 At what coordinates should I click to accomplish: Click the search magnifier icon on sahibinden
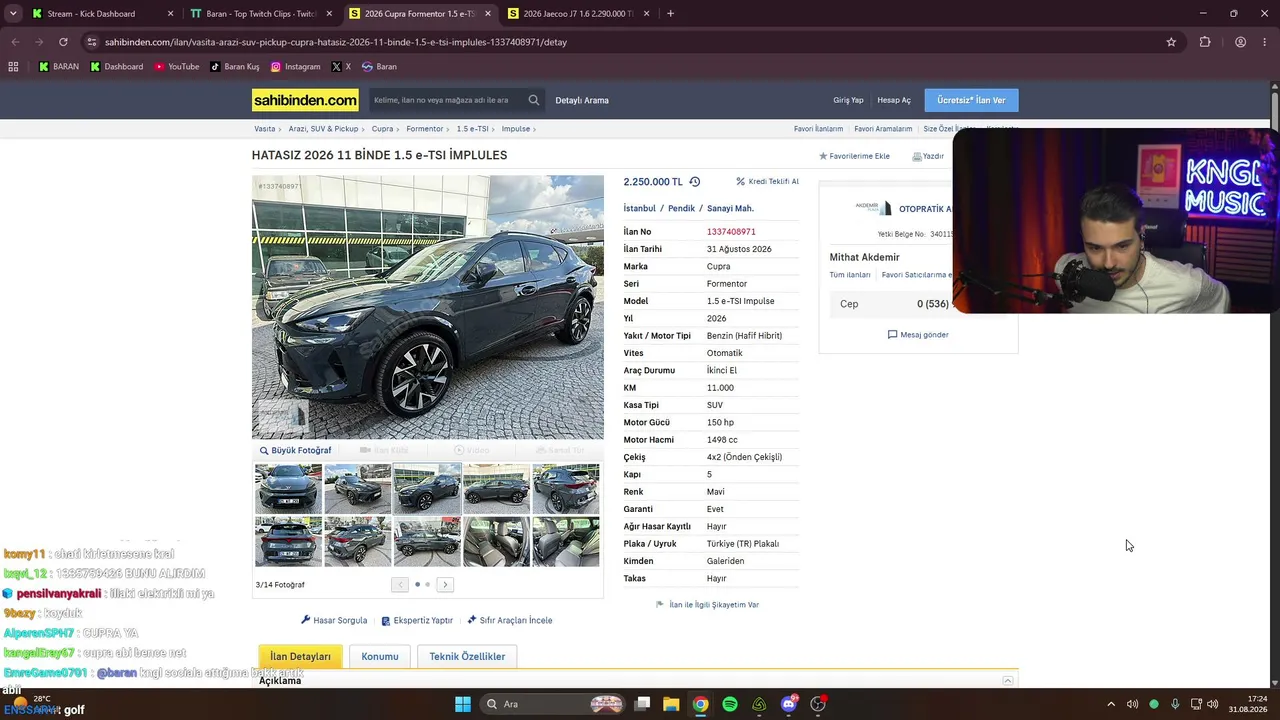tap(534, 100)
